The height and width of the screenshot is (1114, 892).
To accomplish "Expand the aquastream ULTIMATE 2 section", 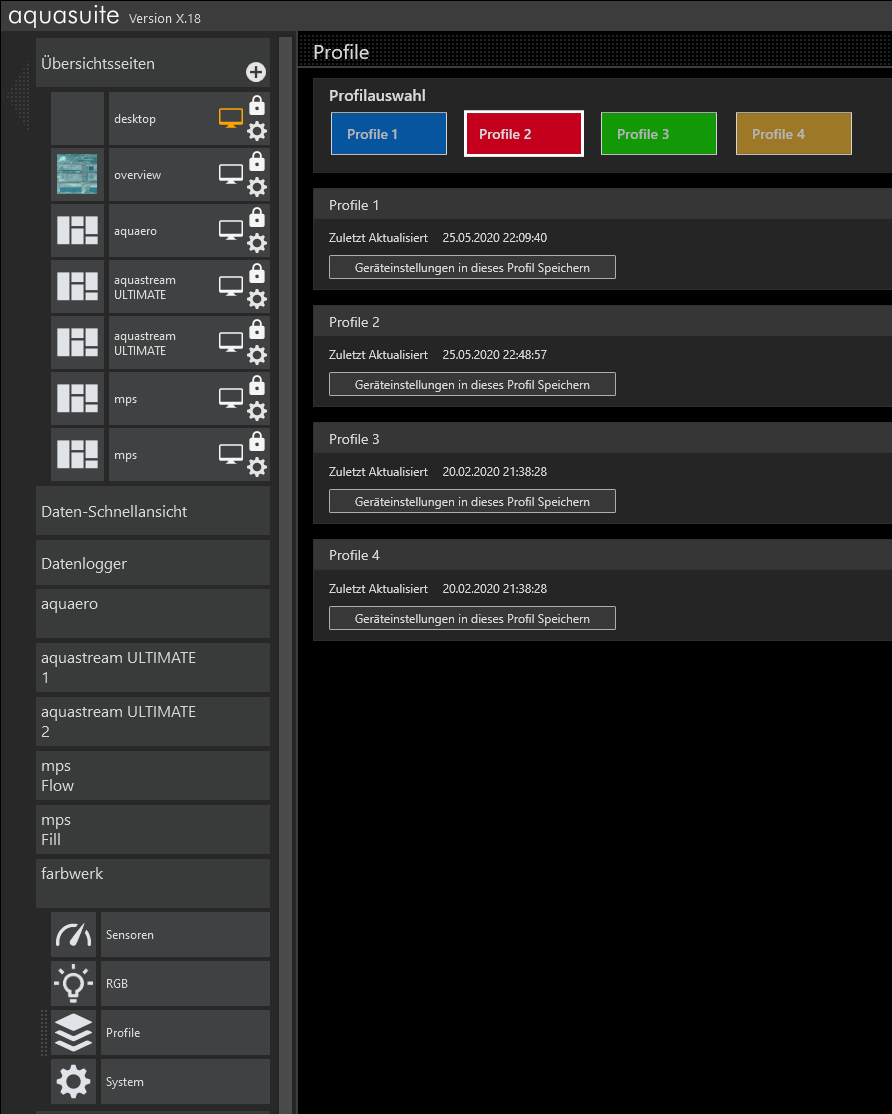I will [153, 721].
